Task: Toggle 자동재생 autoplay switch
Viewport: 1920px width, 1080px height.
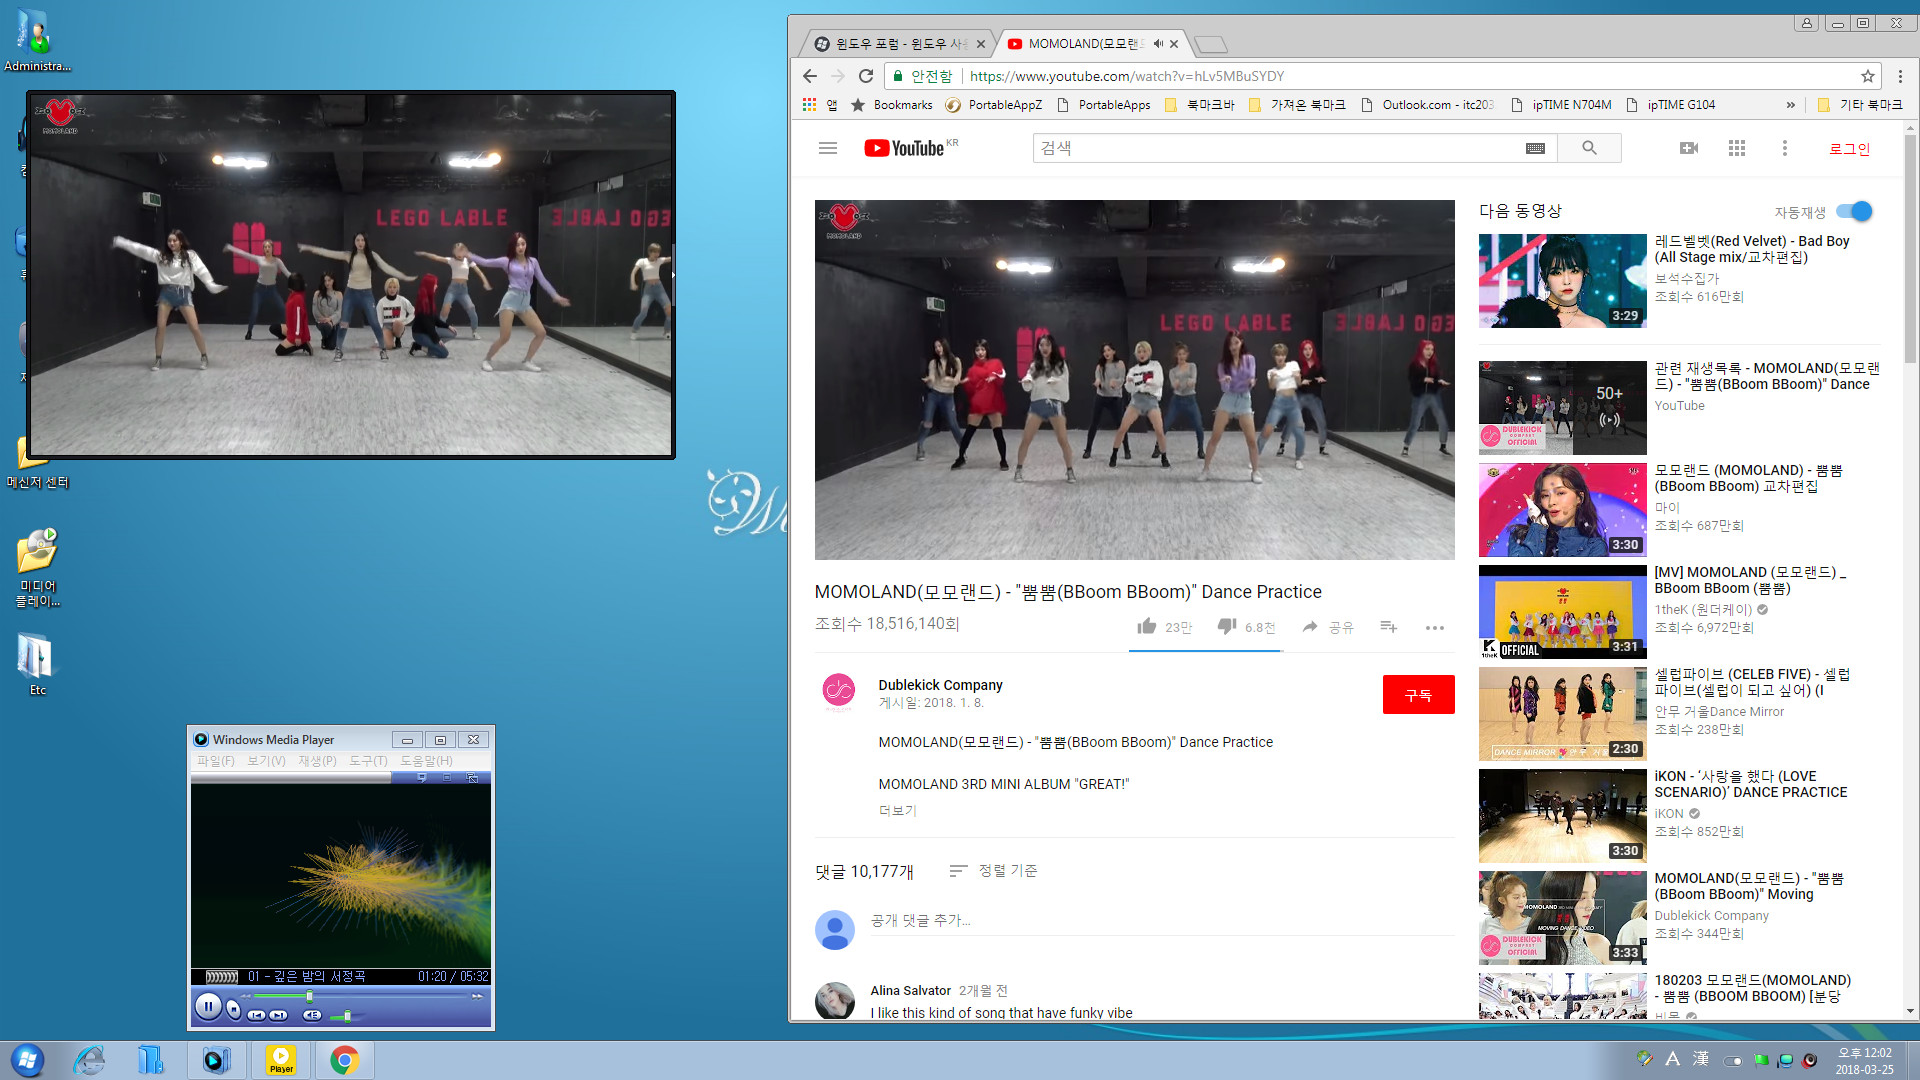Action: [1854, 211]
